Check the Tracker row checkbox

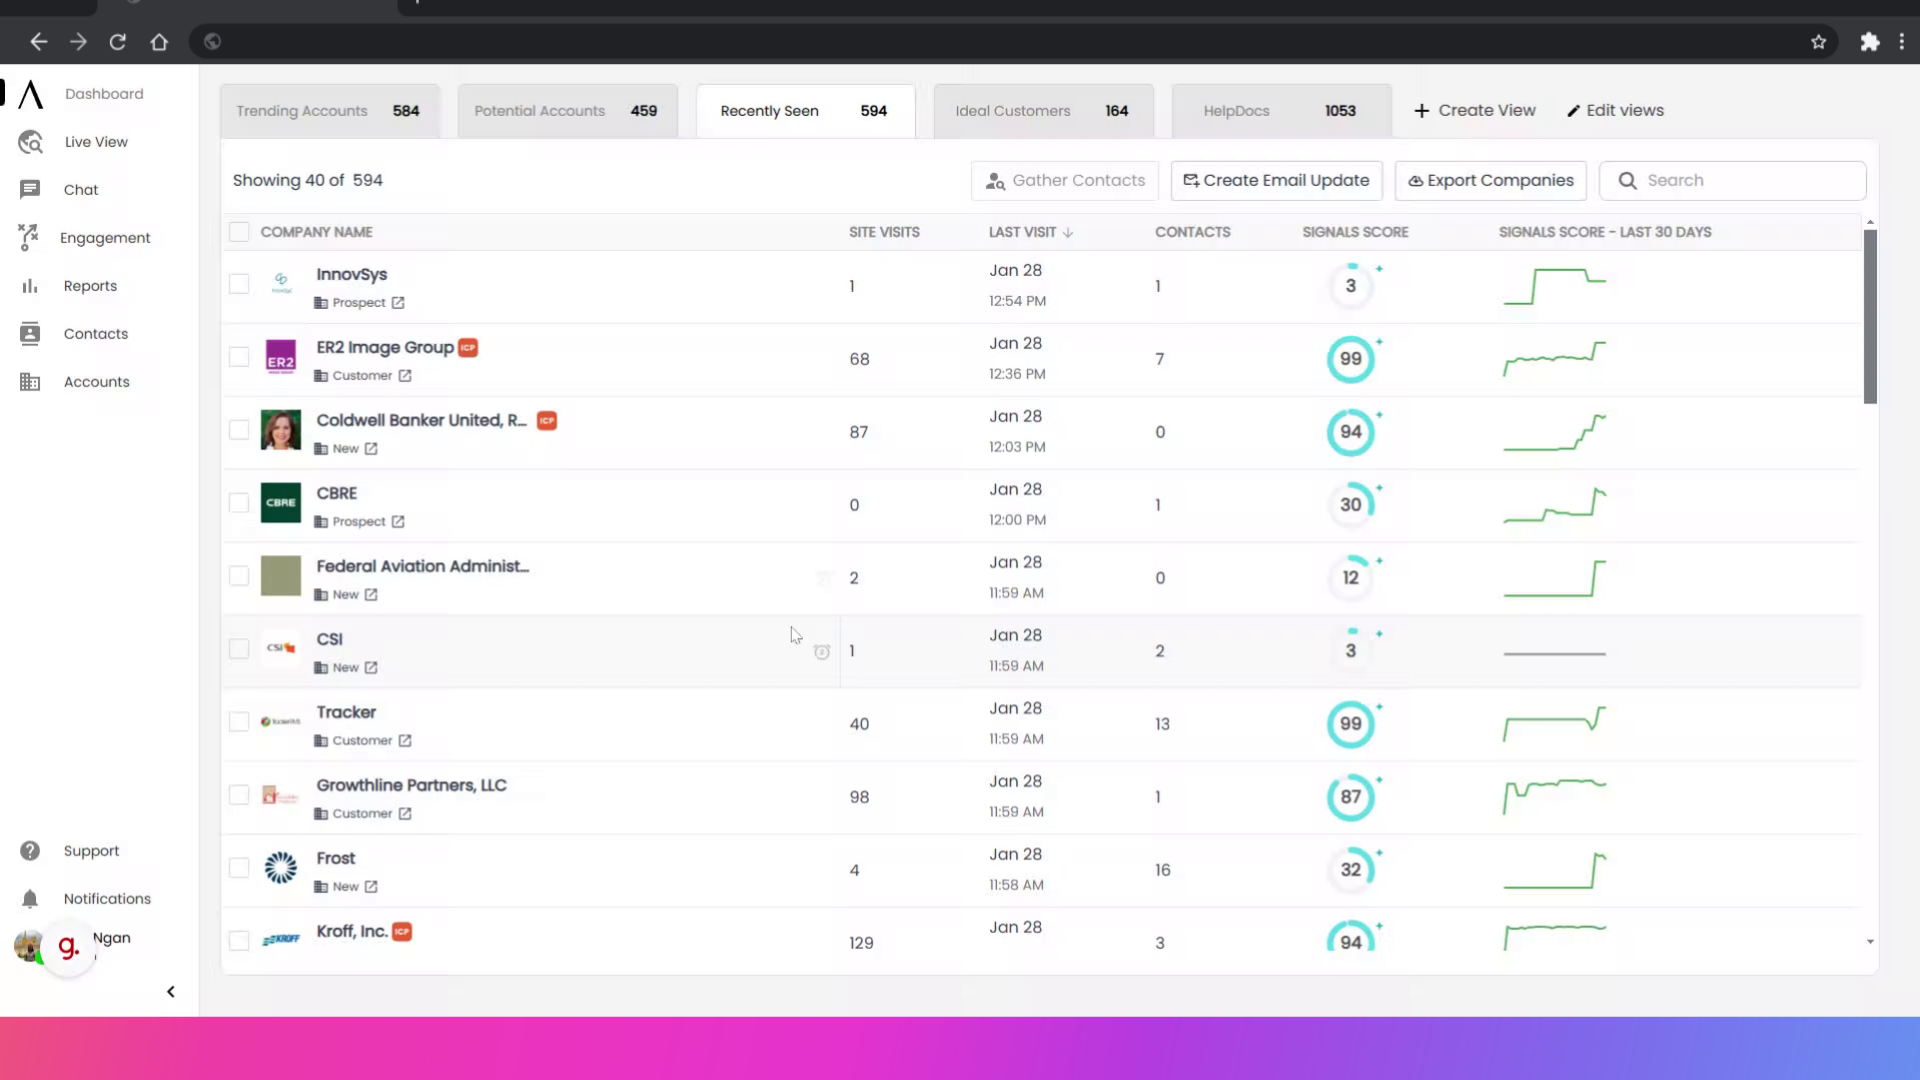239,723
